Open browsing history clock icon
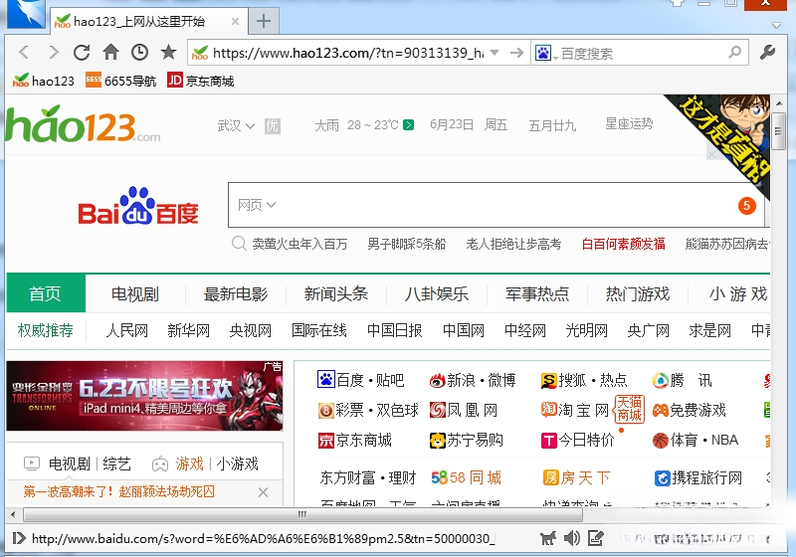796x557 pixels. tap(140, 52)
